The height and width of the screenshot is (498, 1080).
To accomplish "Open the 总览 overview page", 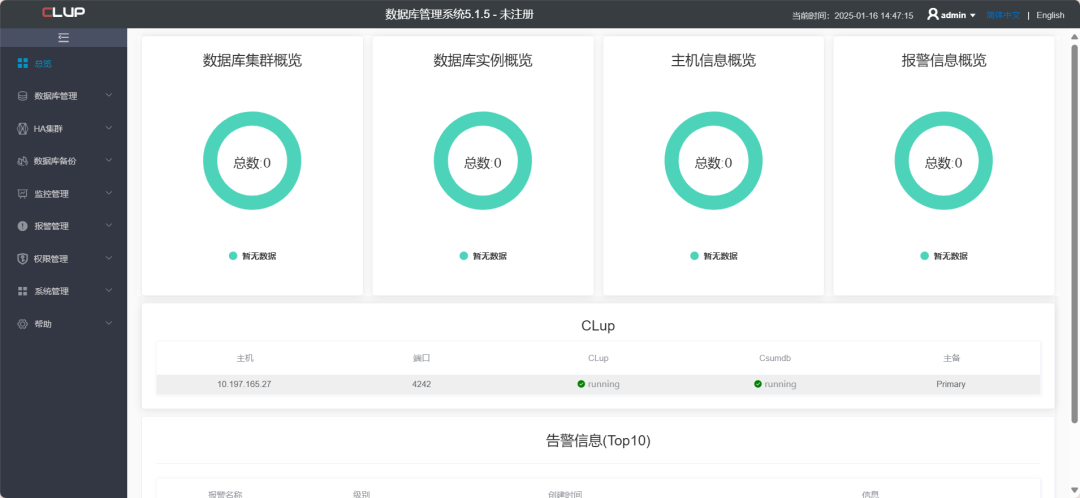I will [x=63, y=63].
